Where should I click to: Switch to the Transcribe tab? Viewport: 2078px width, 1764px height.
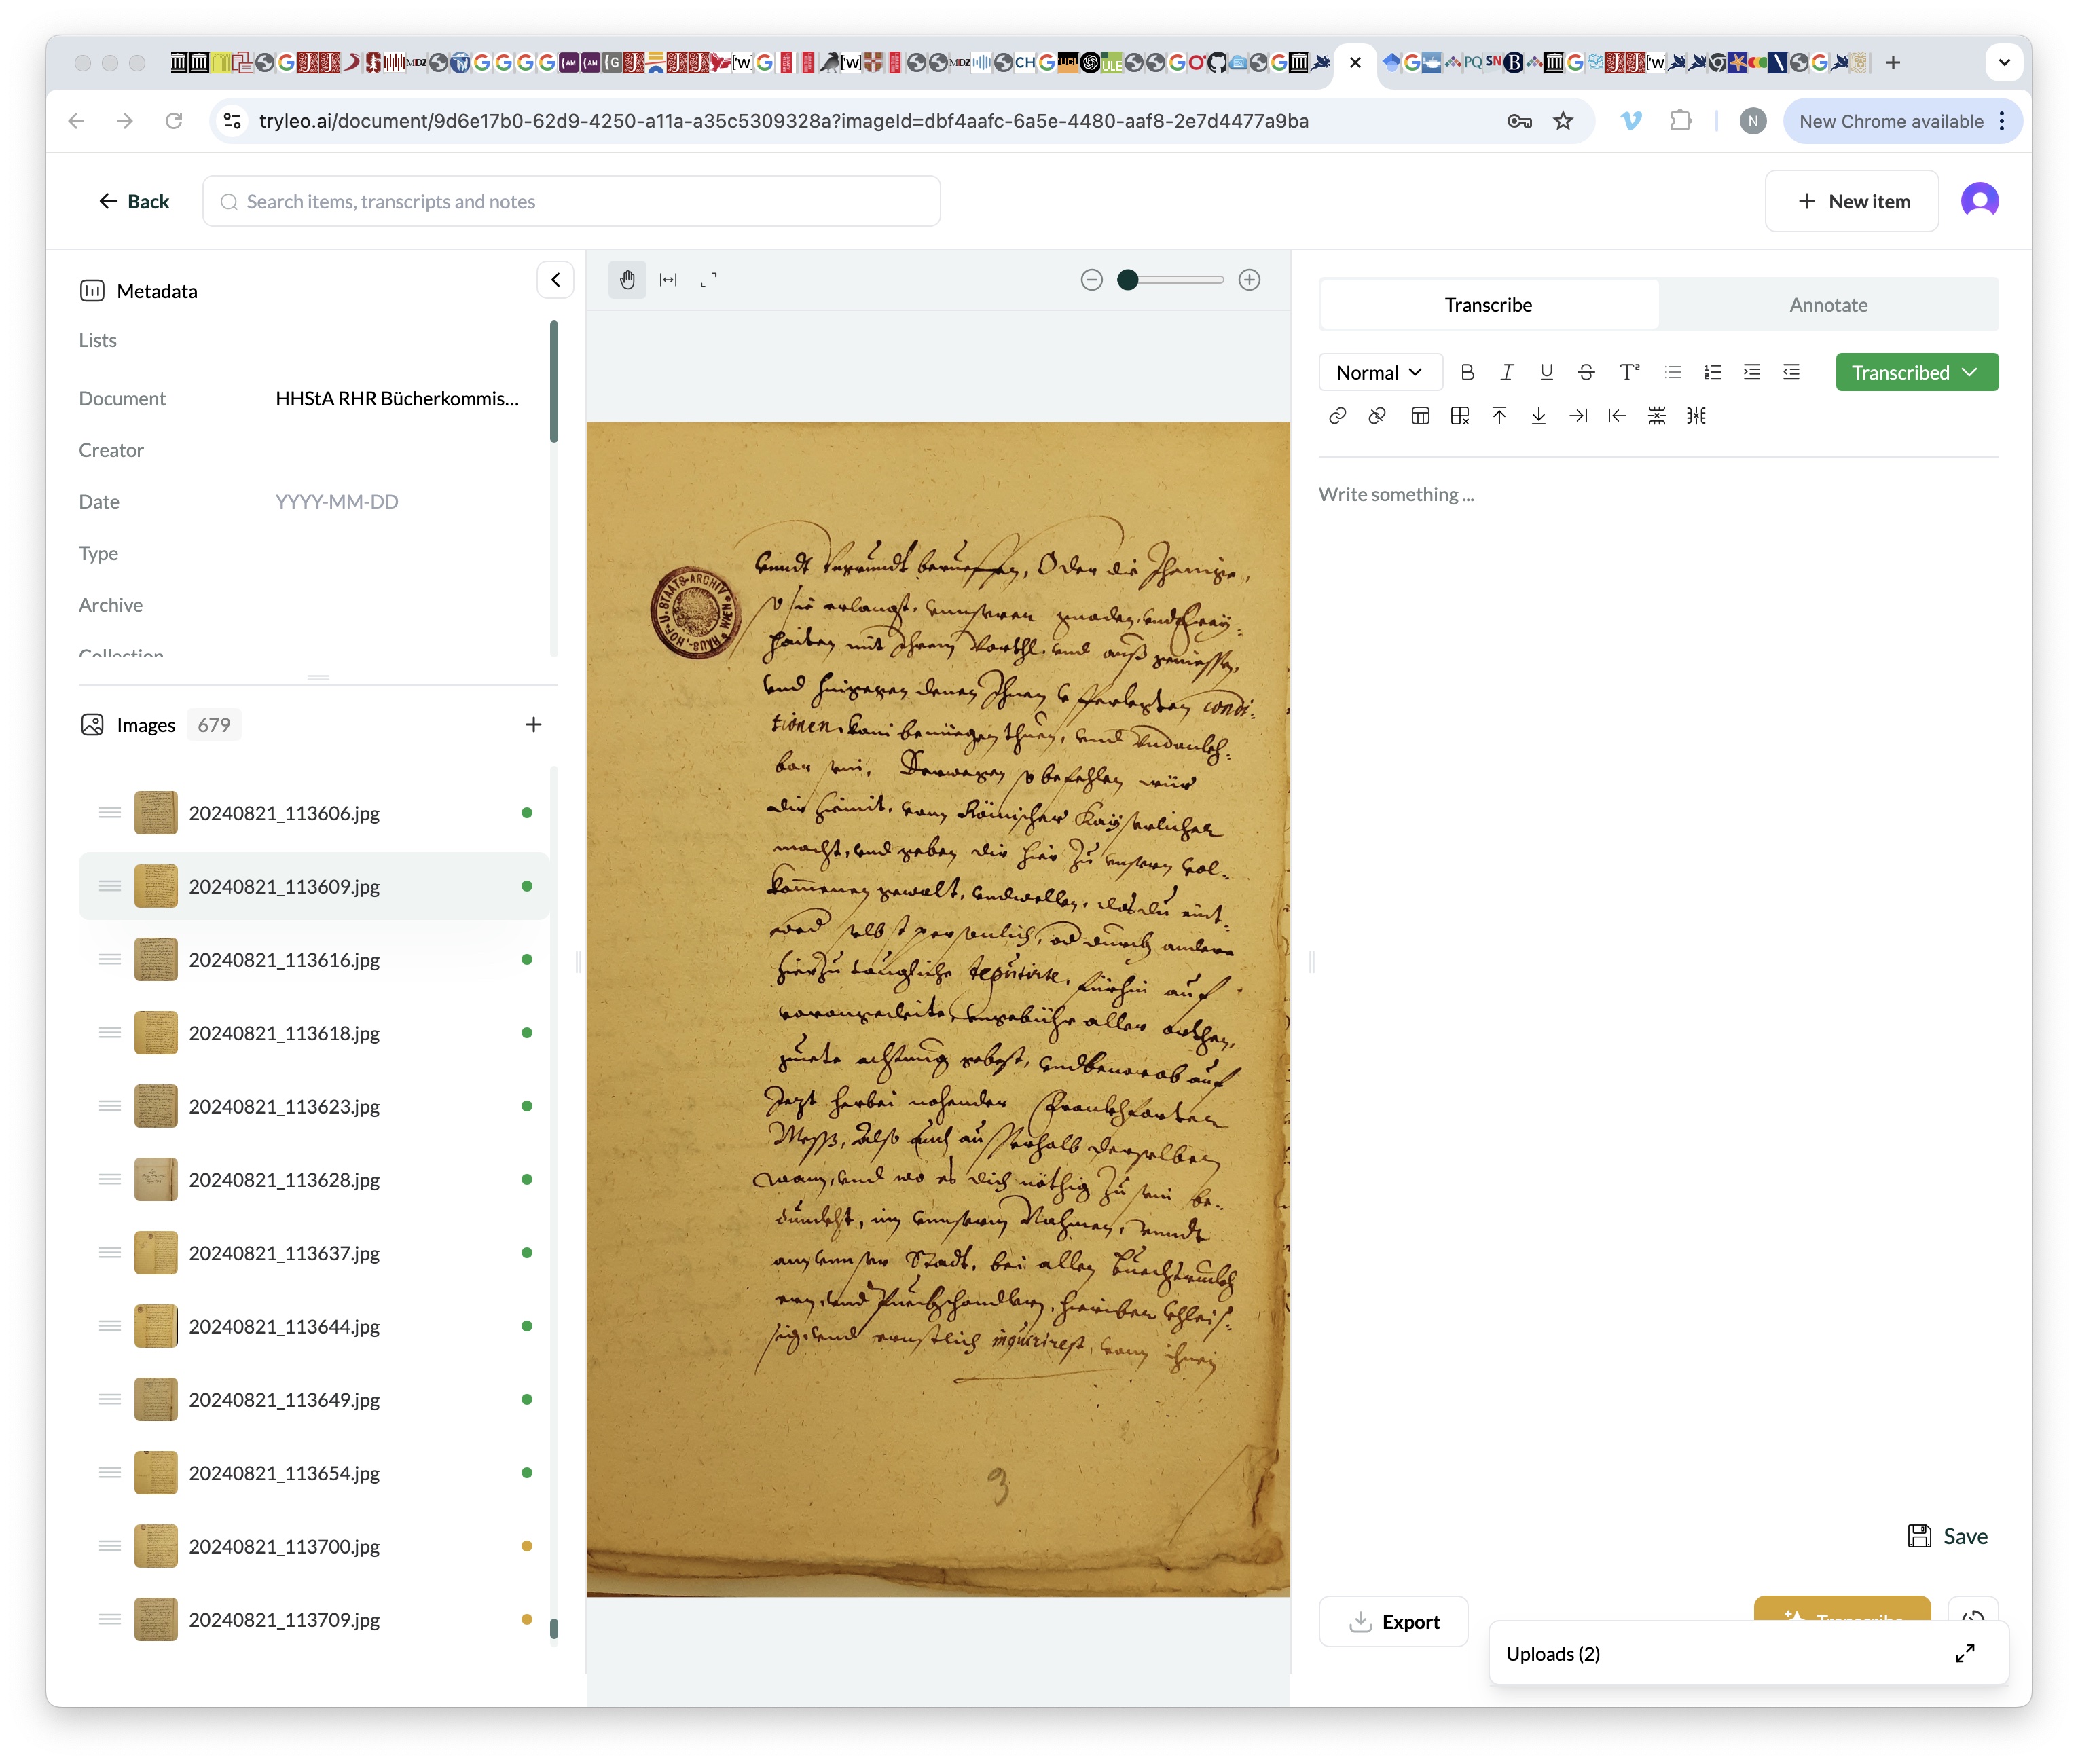pos(1488,305)
